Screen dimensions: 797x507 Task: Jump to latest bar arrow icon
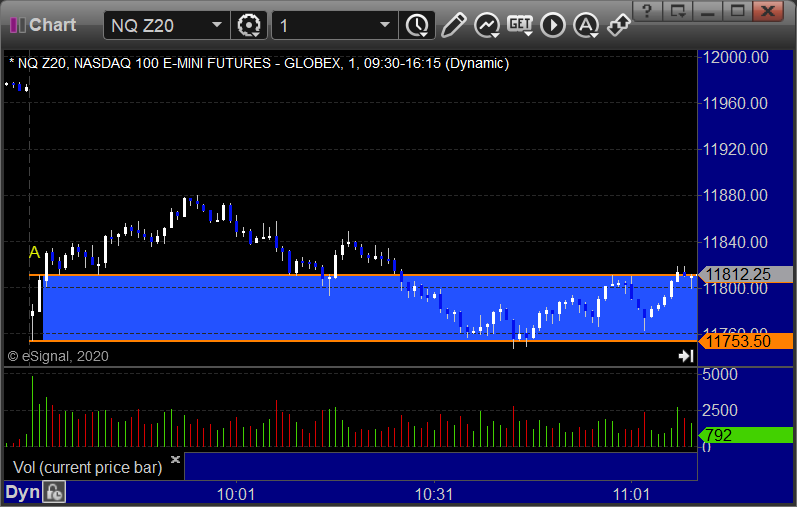(x=686, y=356)
